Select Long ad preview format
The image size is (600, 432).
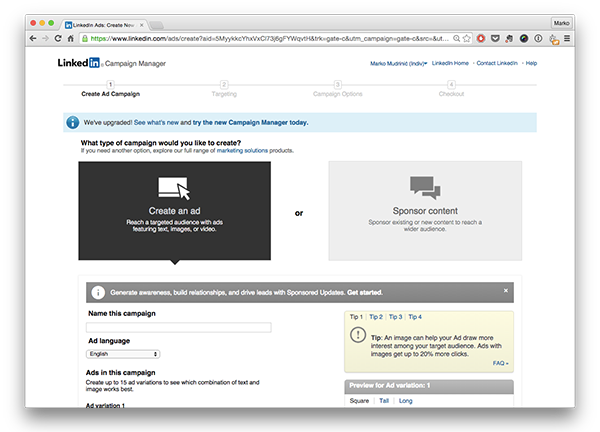[x=406, y=401]
